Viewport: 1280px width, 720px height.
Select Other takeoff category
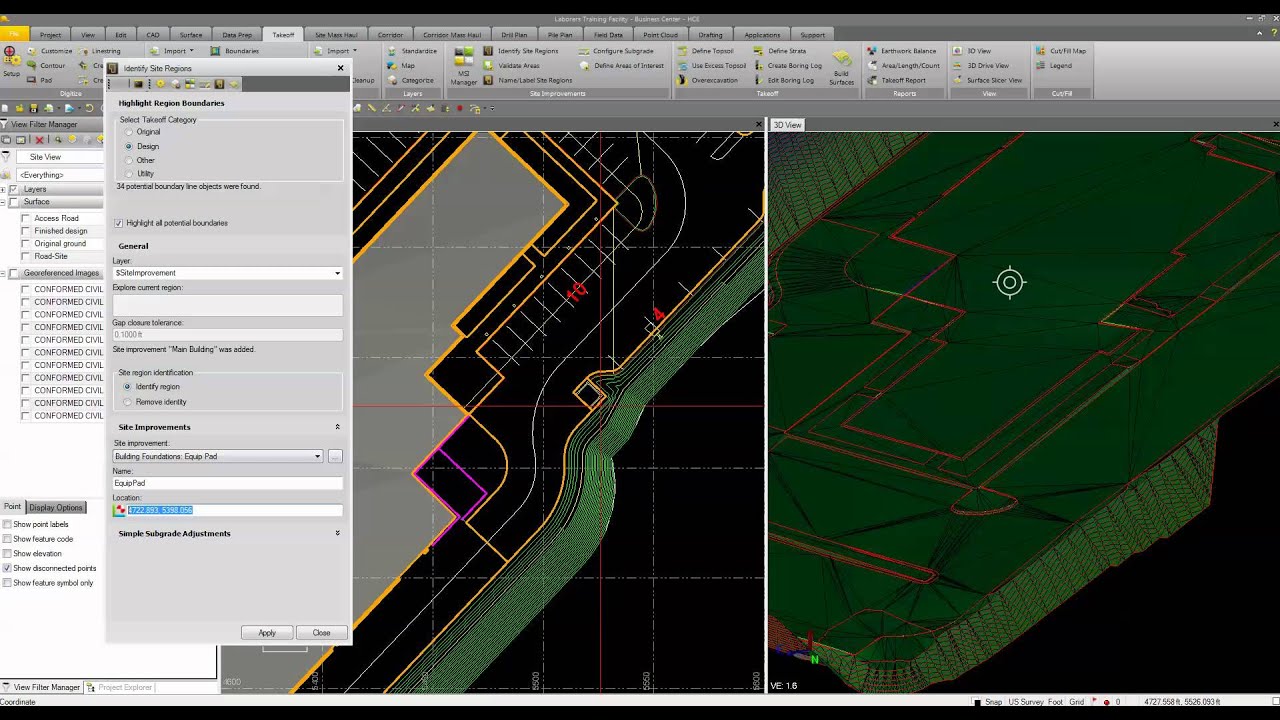129,160
